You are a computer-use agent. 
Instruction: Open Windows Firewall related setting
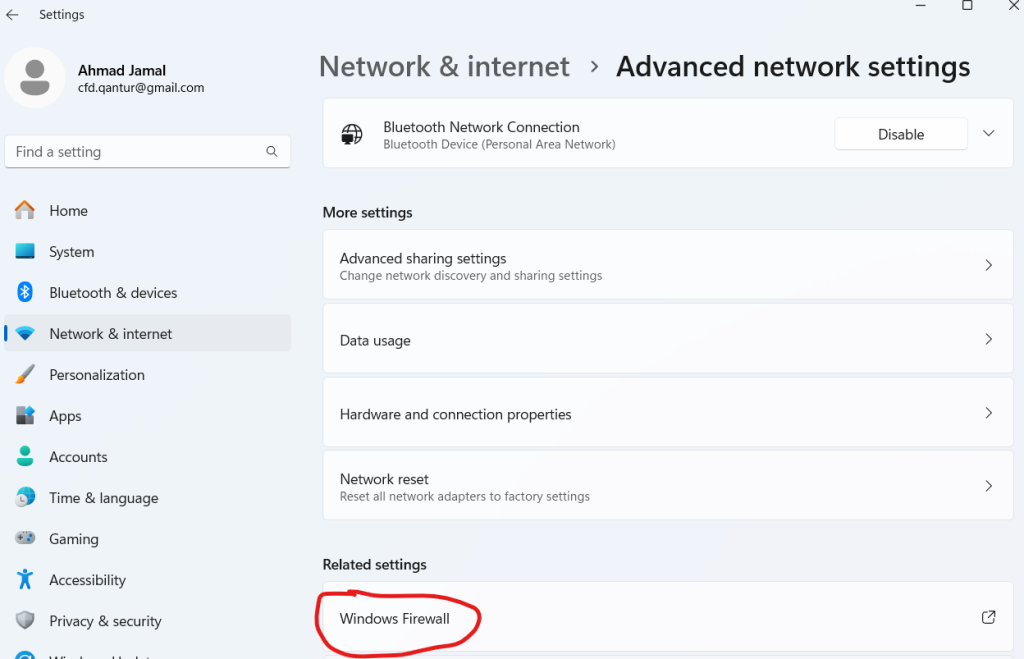coord(395,618)
